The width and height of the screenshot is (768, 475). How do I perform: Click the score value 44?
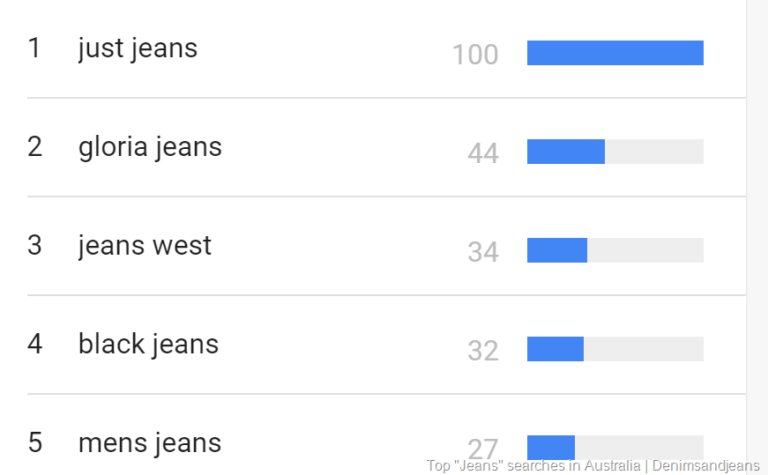pyautogui.click(x=483, y=153)
